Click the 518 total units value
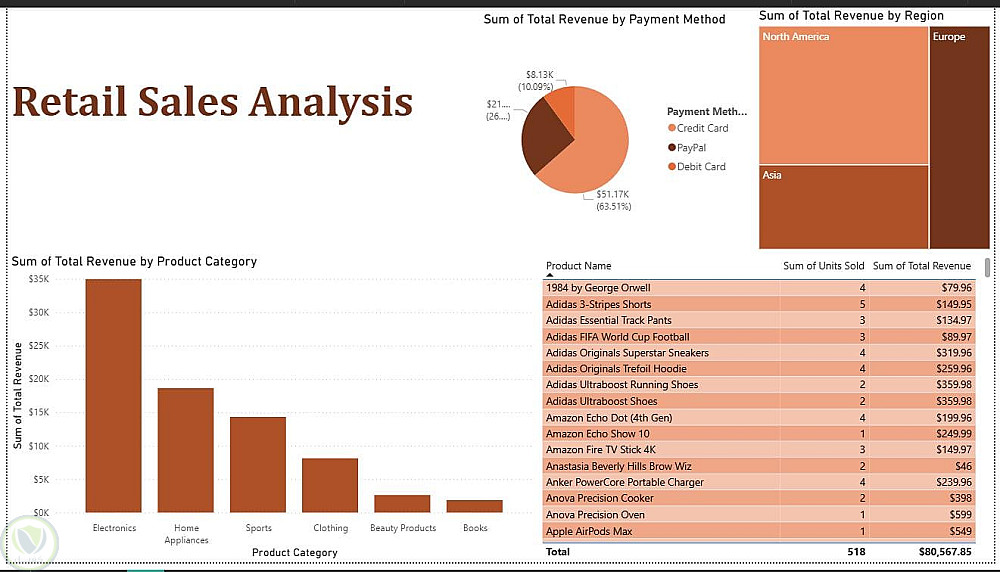Screen dimensions: 1000x572 click(x=857, y=552)
